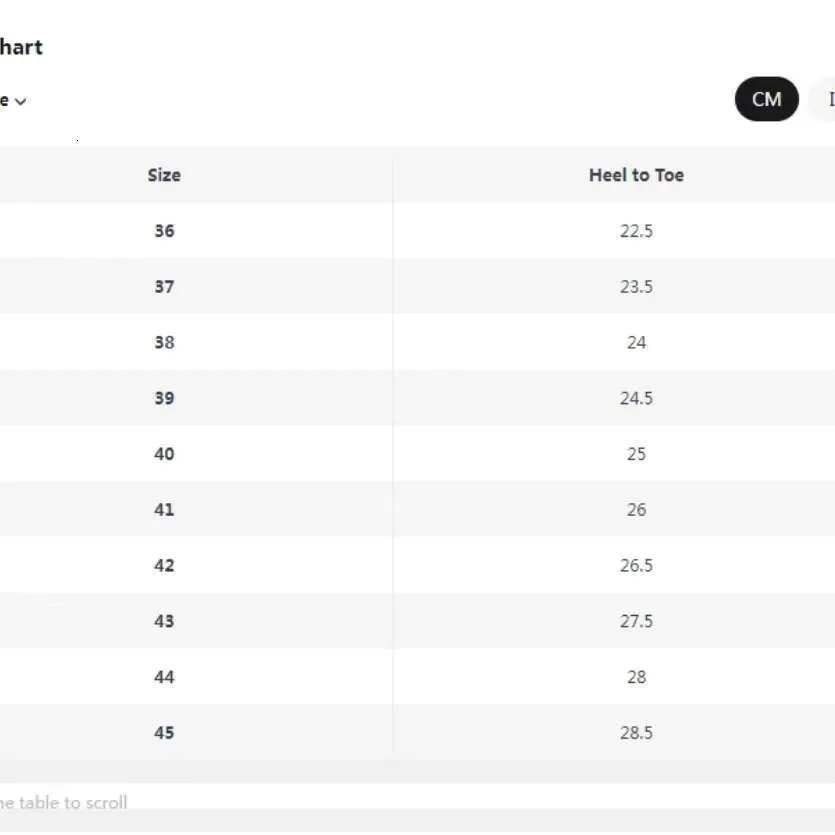Click the Size column header

click(164, 175)
